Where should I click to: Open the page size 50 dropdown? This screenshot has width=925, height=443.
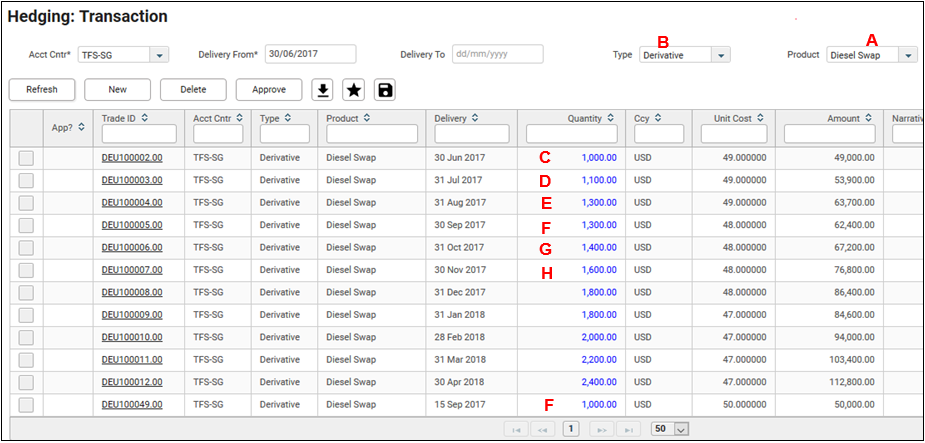coord(682,429)
